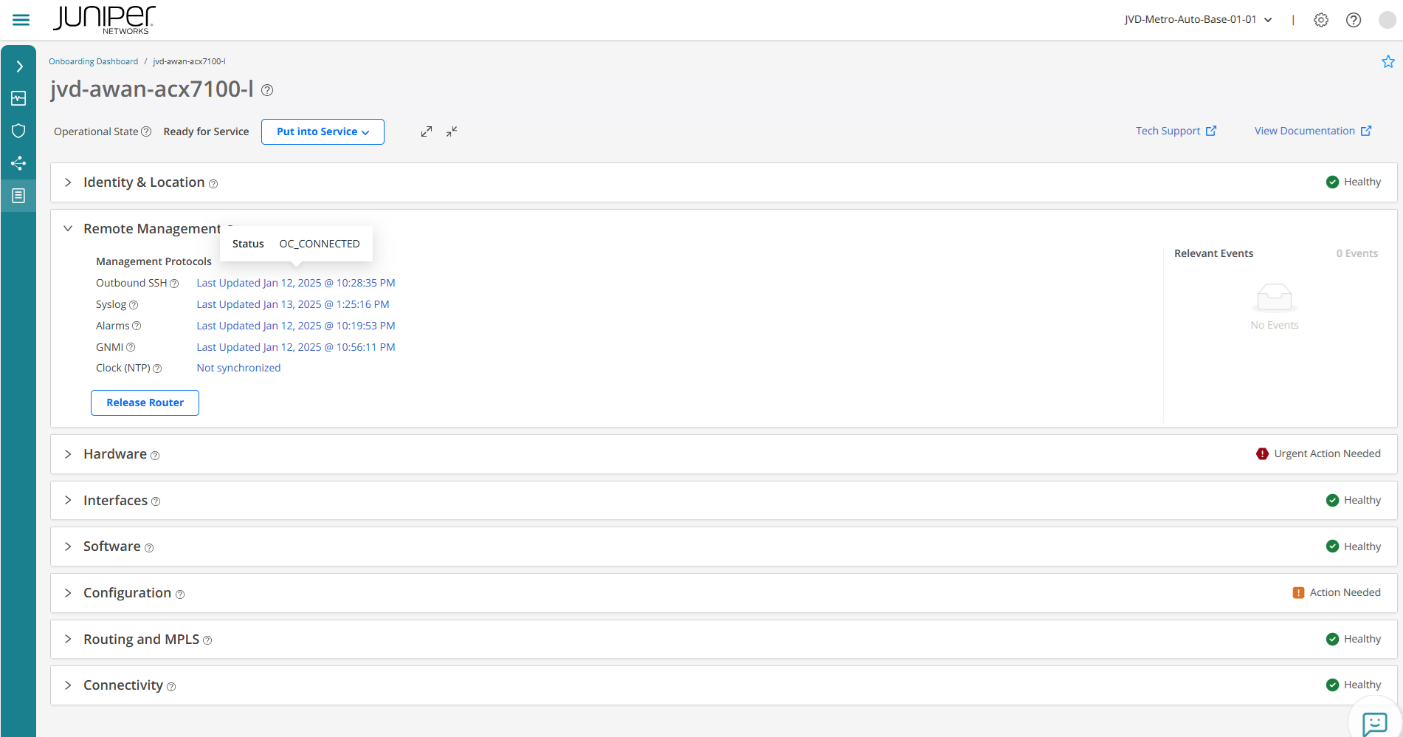Open the monitoring pulse sidebar icon
The height and width of the screenshot is (737, 1403).
(18, 99)
